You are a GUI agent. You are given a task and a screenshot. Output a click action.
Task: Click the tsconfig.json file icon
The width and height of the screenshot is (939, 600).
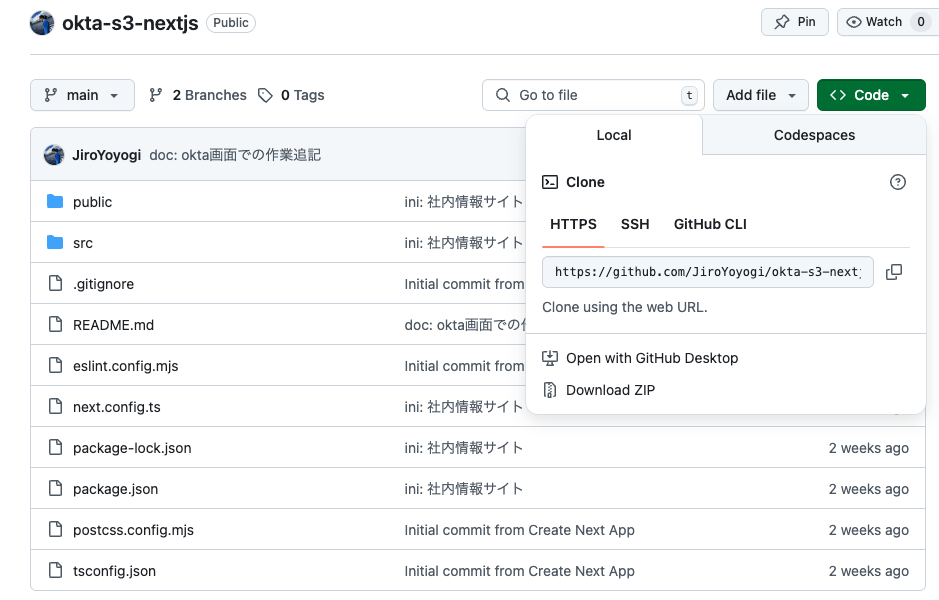point(55,571)
